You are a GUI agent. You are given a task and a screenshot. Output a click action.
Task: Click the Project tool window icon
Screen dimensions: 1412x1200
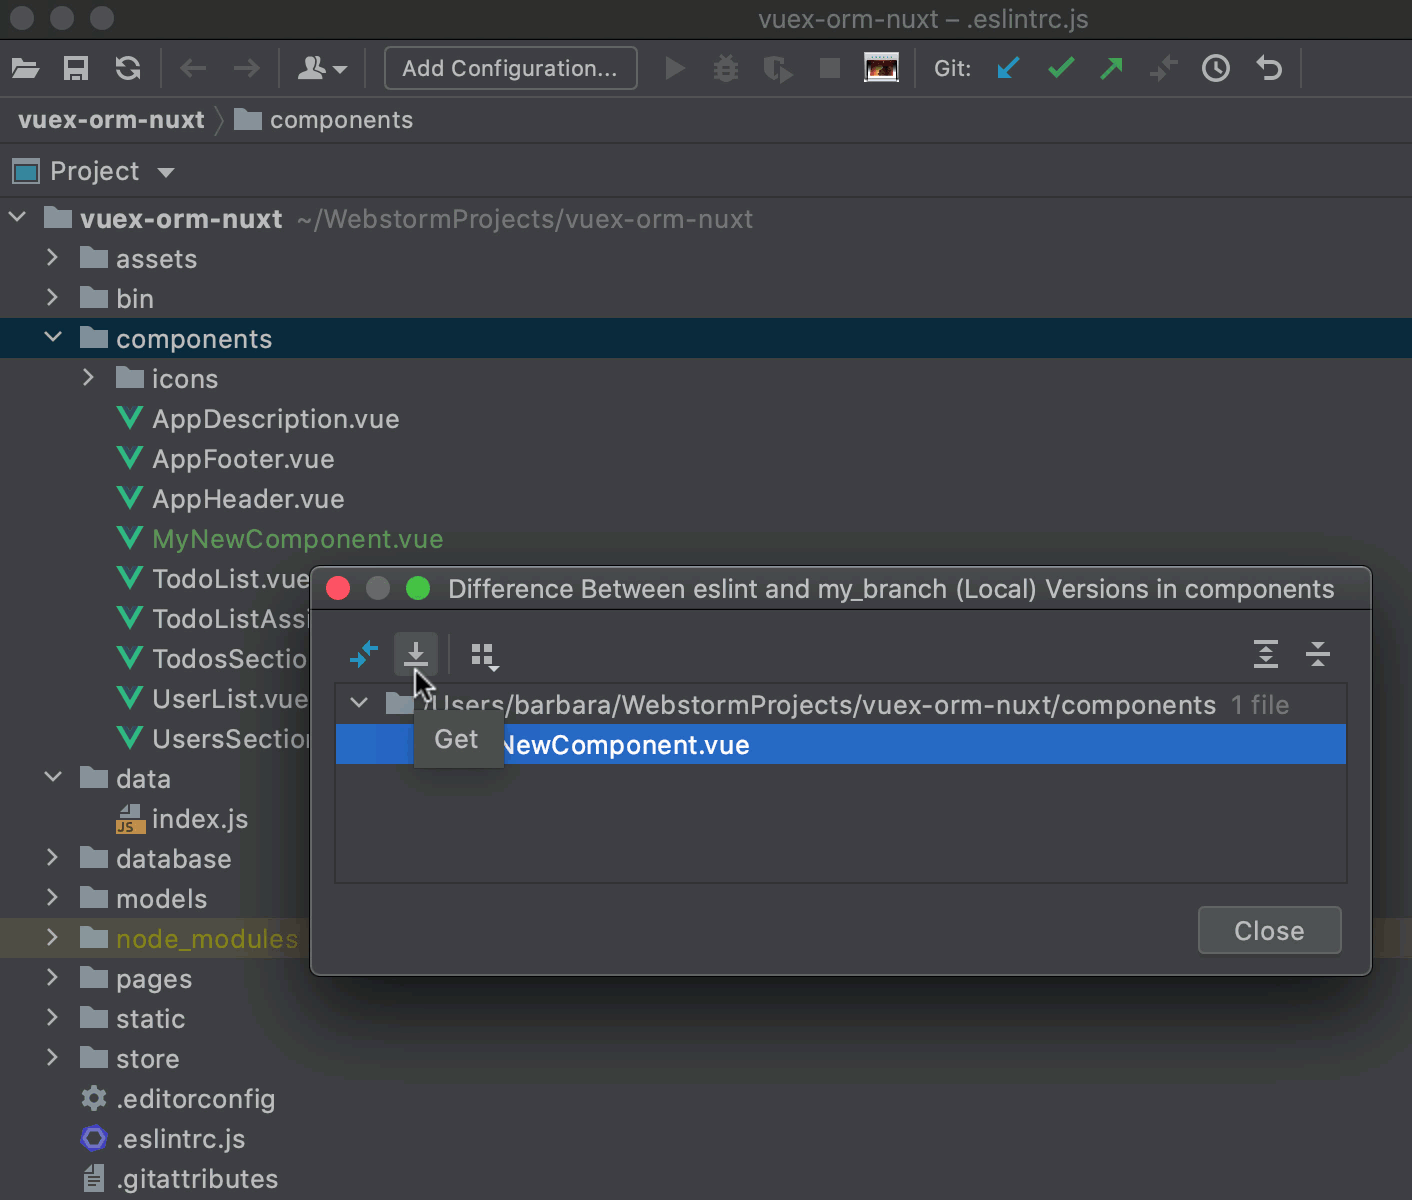25,172
